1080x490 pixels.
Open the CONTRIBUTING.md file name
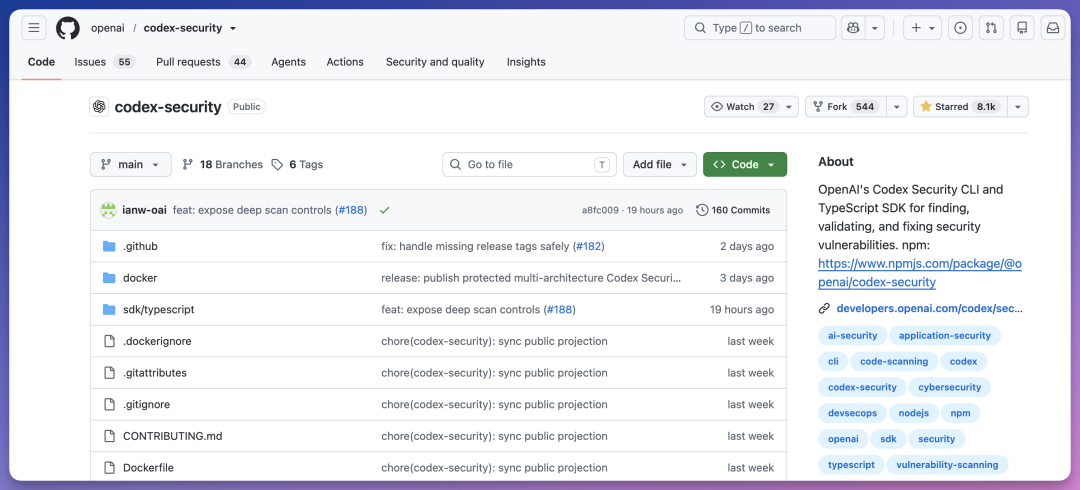tap(173, 436)
